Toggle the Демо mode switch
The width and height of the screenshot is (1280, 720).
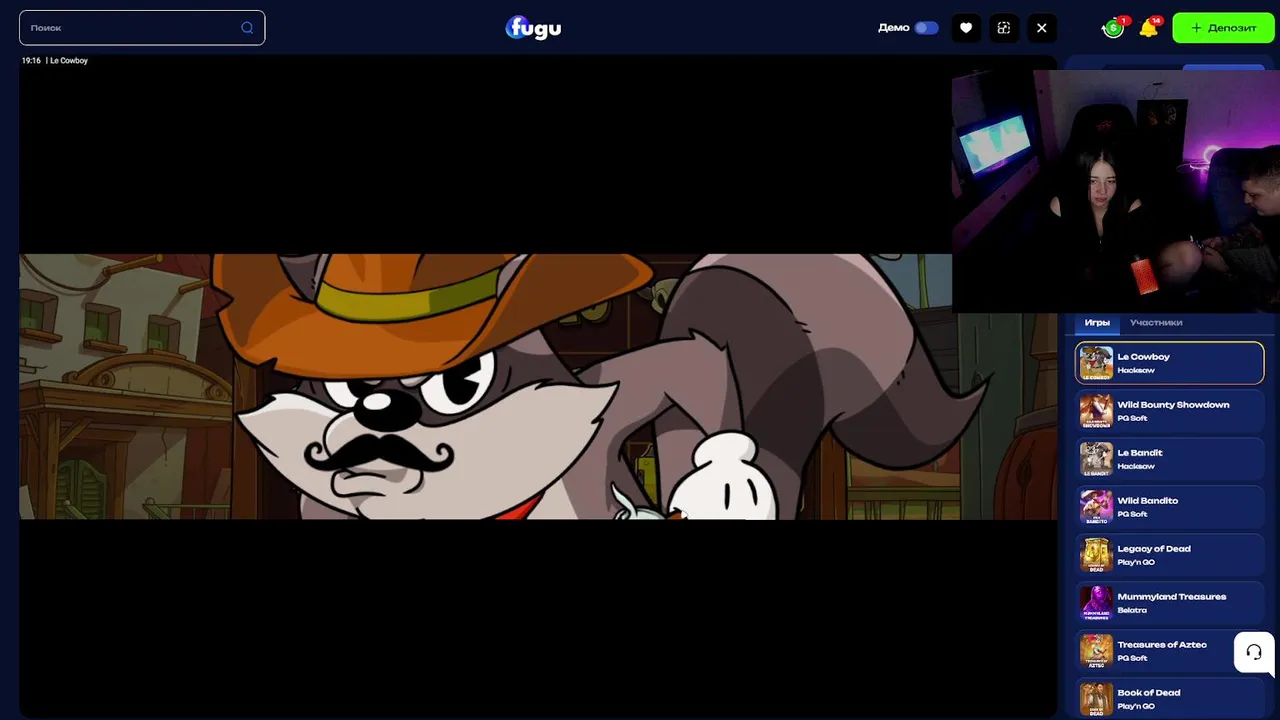(x=927, y=28)
